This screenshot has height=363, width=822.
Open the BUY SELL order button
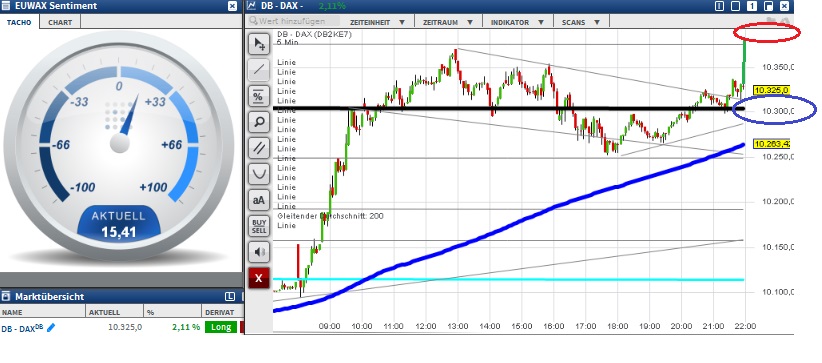click(x=259, y=226)
